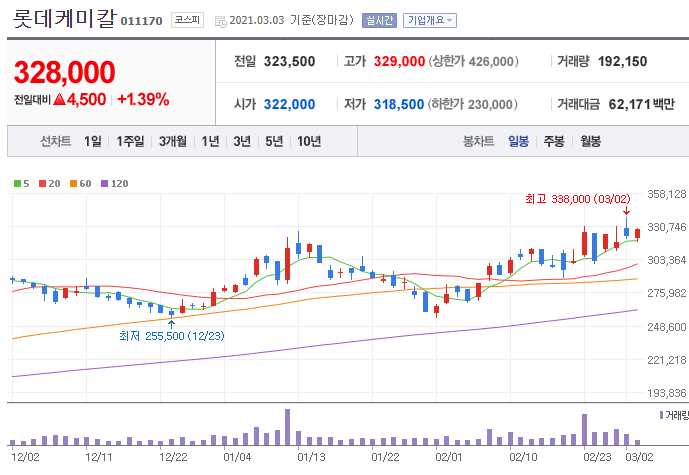Select the 5년 line chart tab
The image size is (689, 475).
point(274,141)
